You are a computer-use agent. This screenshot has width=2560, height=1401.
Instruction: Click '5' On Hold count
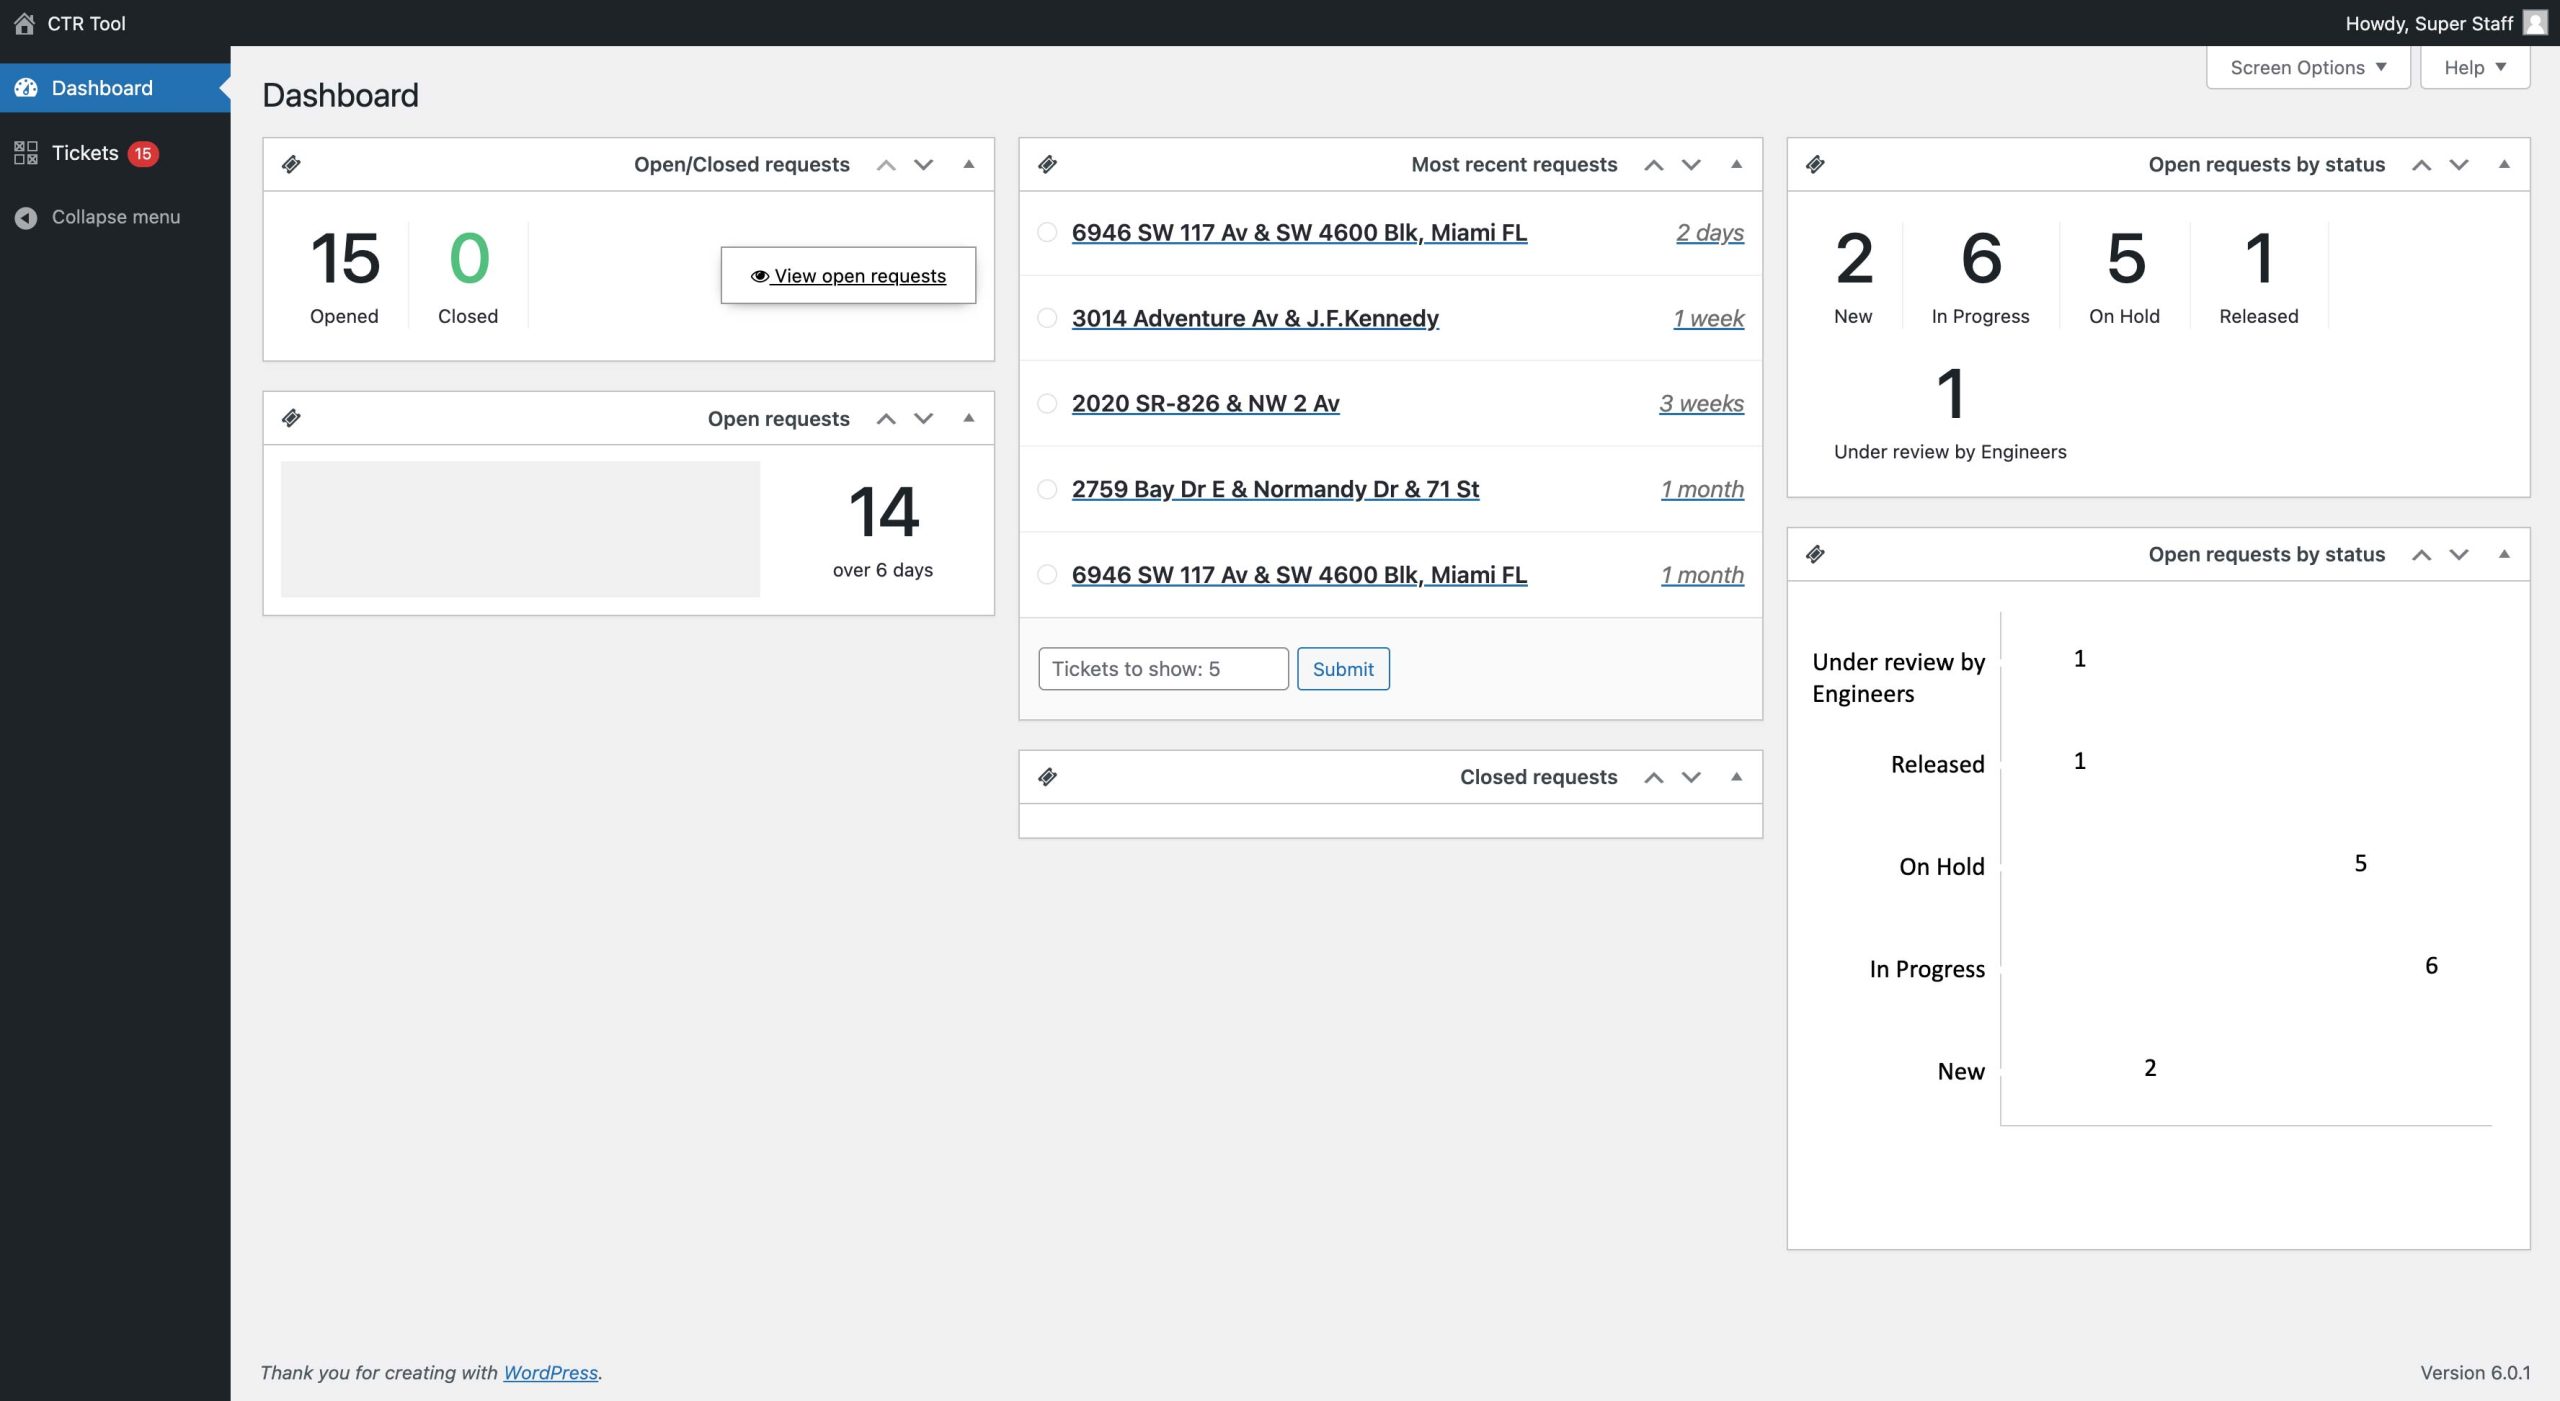(2125, 258)
